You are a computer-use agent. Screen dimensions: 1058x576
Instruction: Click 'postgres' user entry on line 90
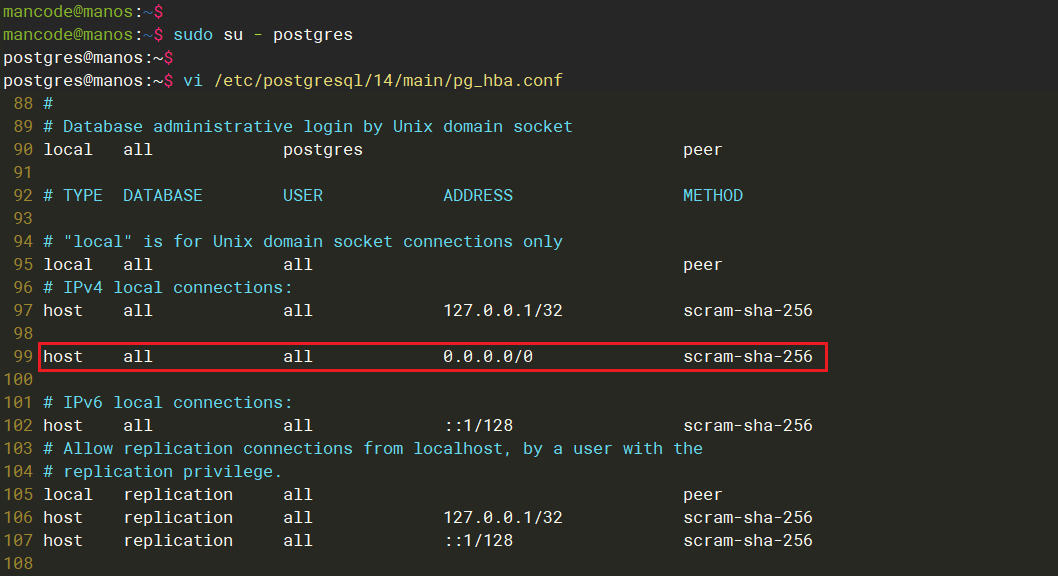pyautogui.click(x=322, y=150)
